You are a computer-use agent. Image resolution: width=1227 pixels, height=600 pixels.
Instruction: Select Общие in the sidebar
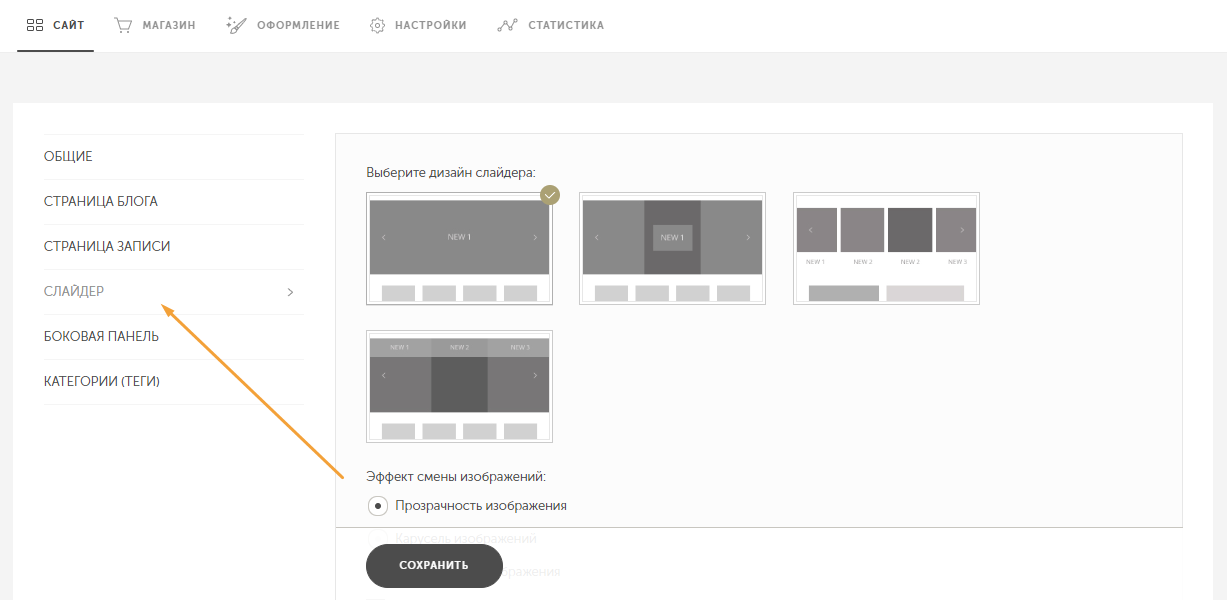(x=173, y=157)
